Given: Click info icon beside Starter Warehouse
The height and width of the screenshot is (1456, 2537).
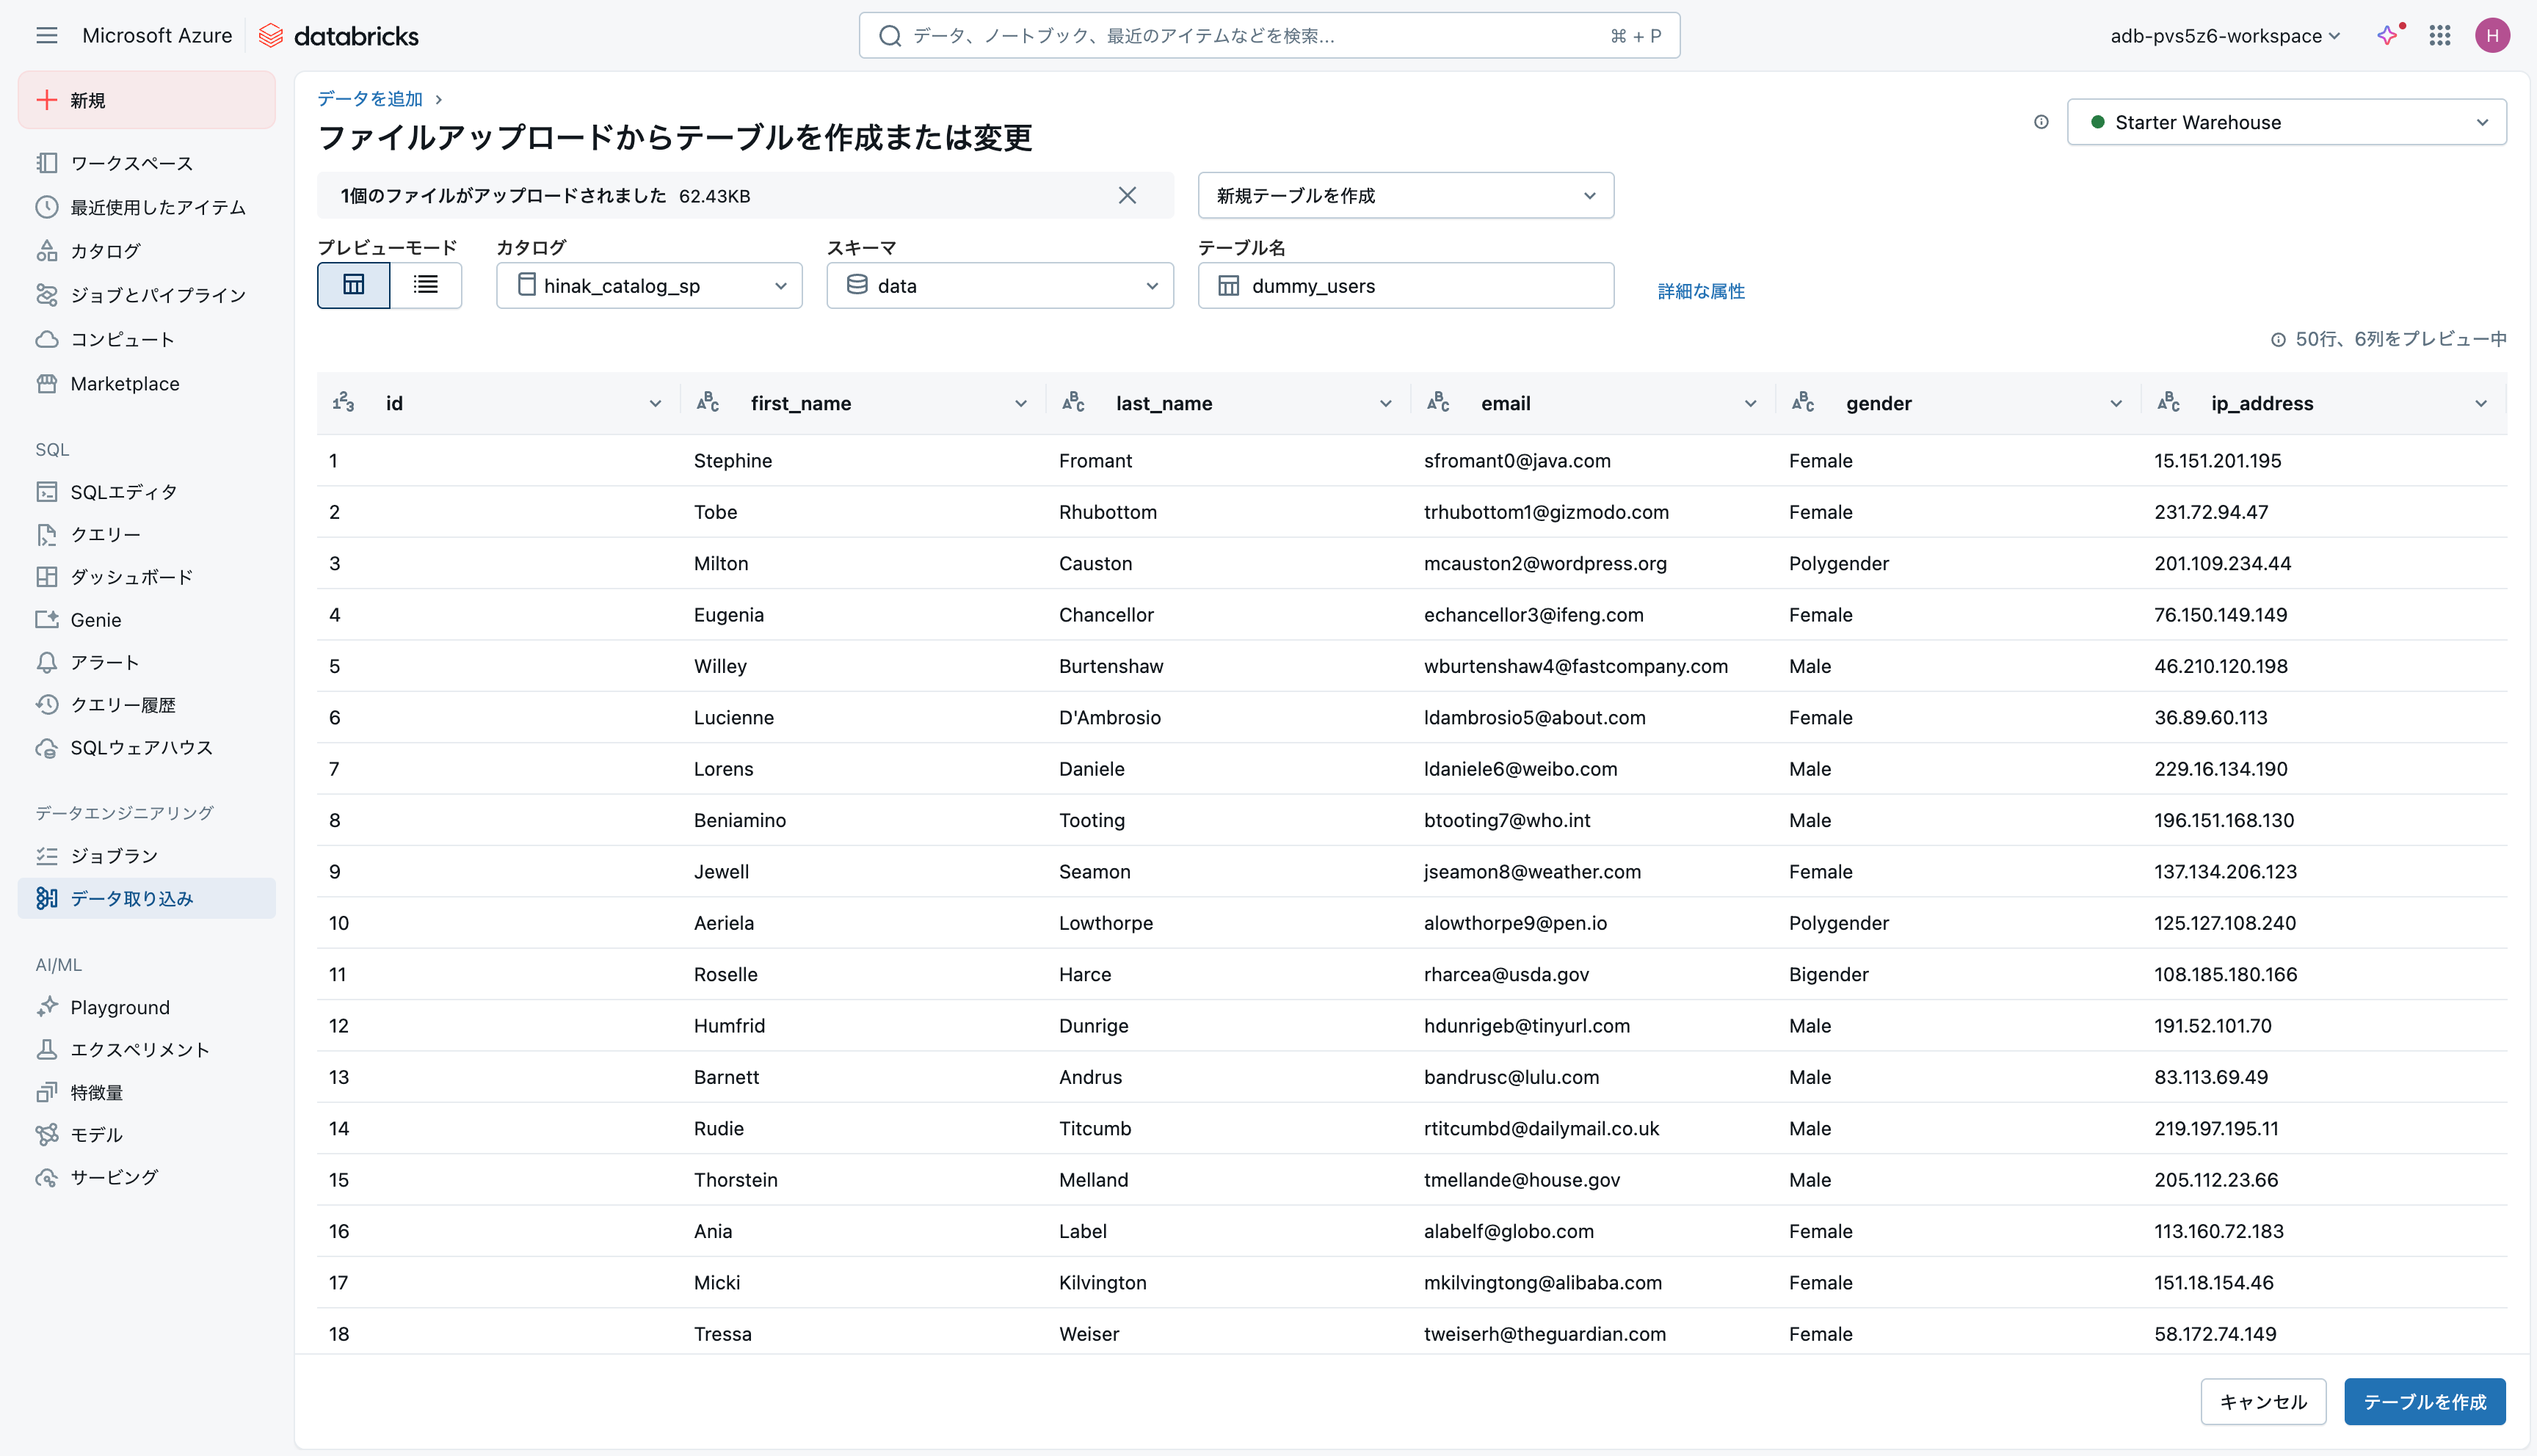Looking at the screenshot, I should point(2041,122).
